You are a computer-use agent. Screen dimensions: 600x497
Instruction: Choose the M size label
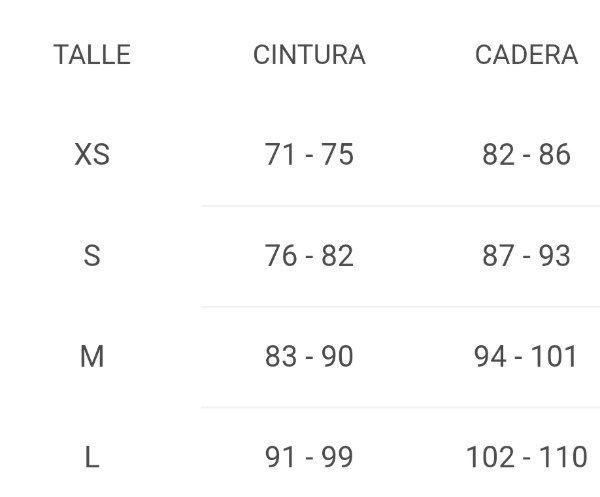pyautogui.click(x=92, y=356)
